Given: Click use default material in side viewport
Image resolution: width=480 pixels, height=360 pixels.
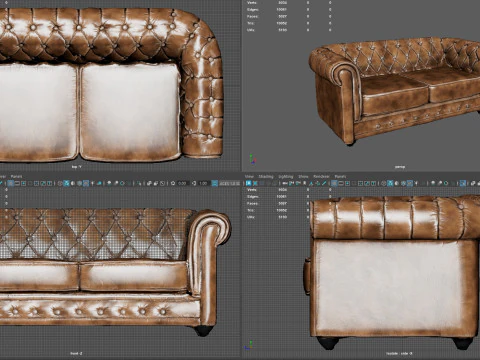Looking at the screenshot, I should coord(397,183).
